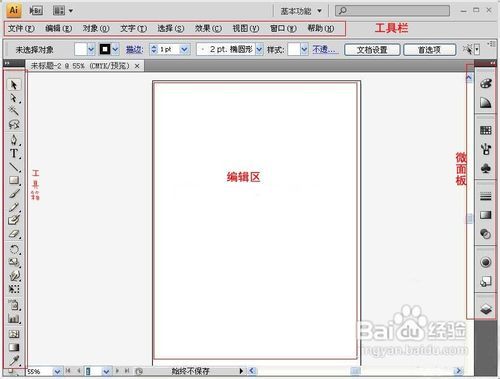
Task: Open the Swatches panel icon
Action: click(485, 130)
